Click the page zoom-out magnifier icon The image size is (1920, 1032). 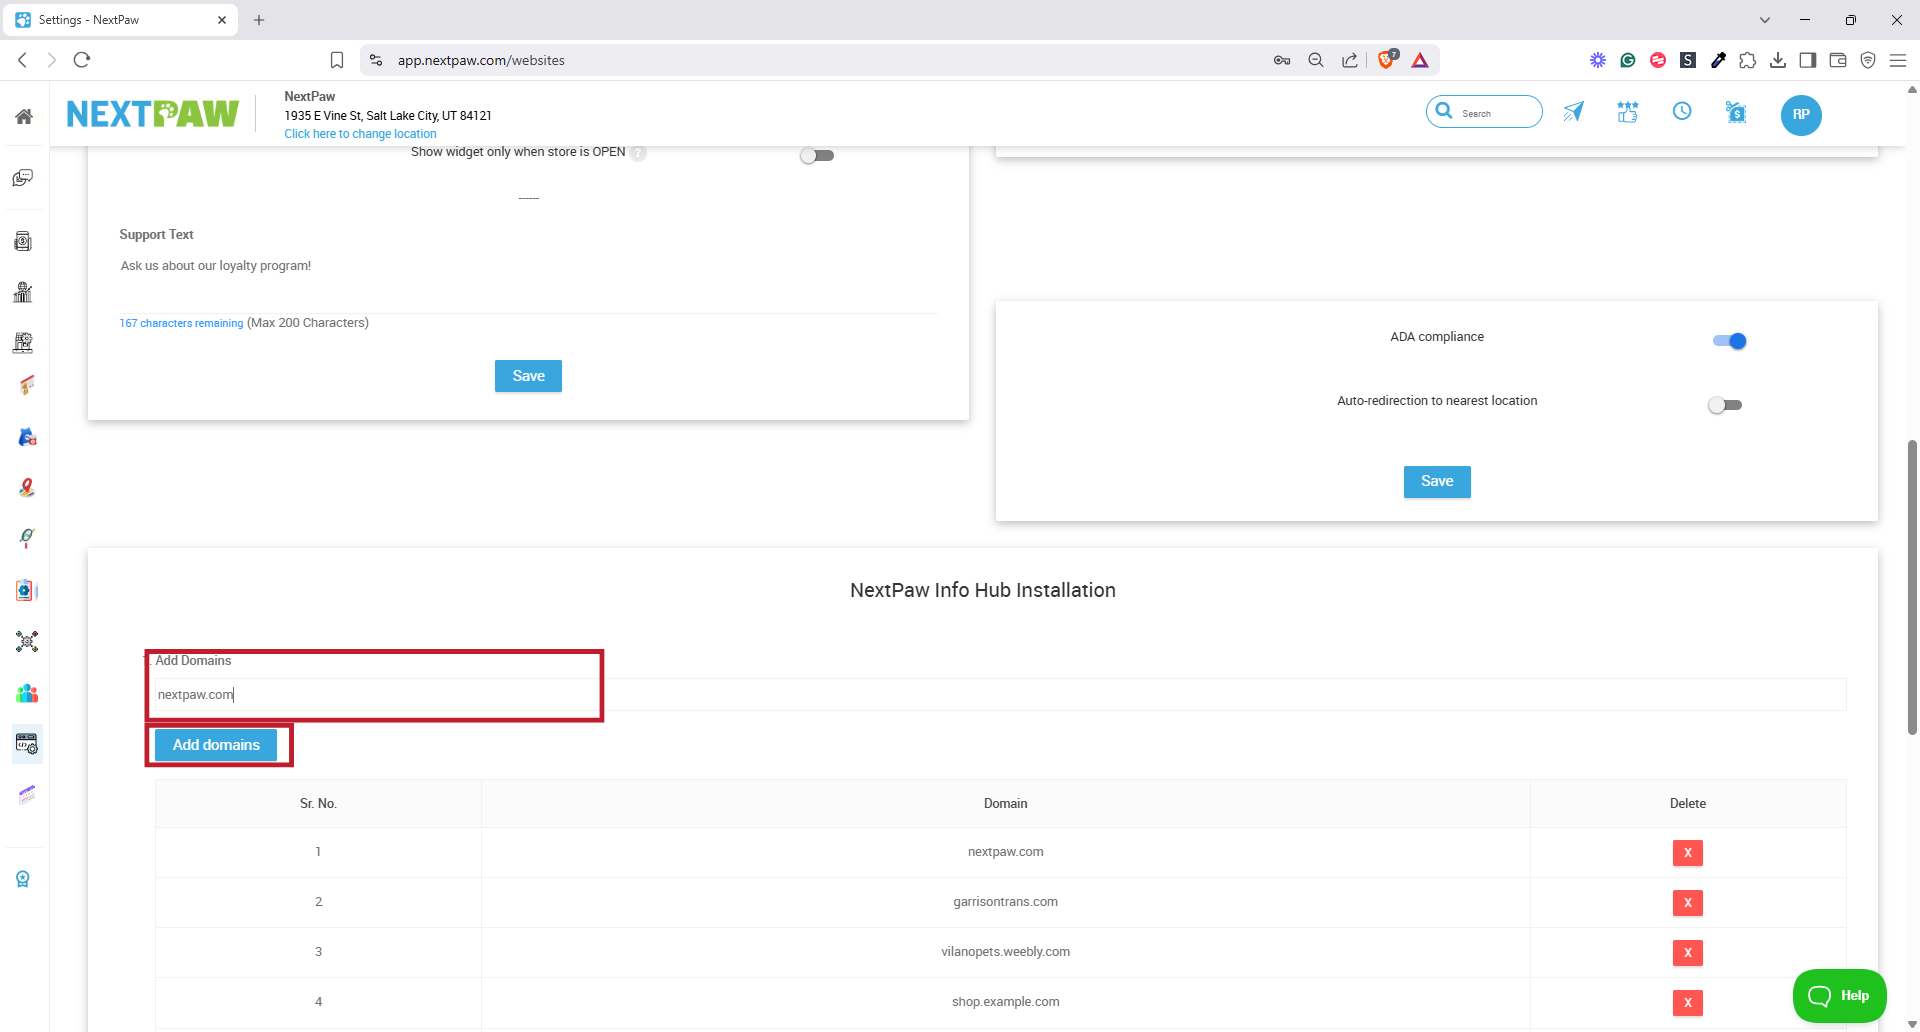coord(1316,60)
